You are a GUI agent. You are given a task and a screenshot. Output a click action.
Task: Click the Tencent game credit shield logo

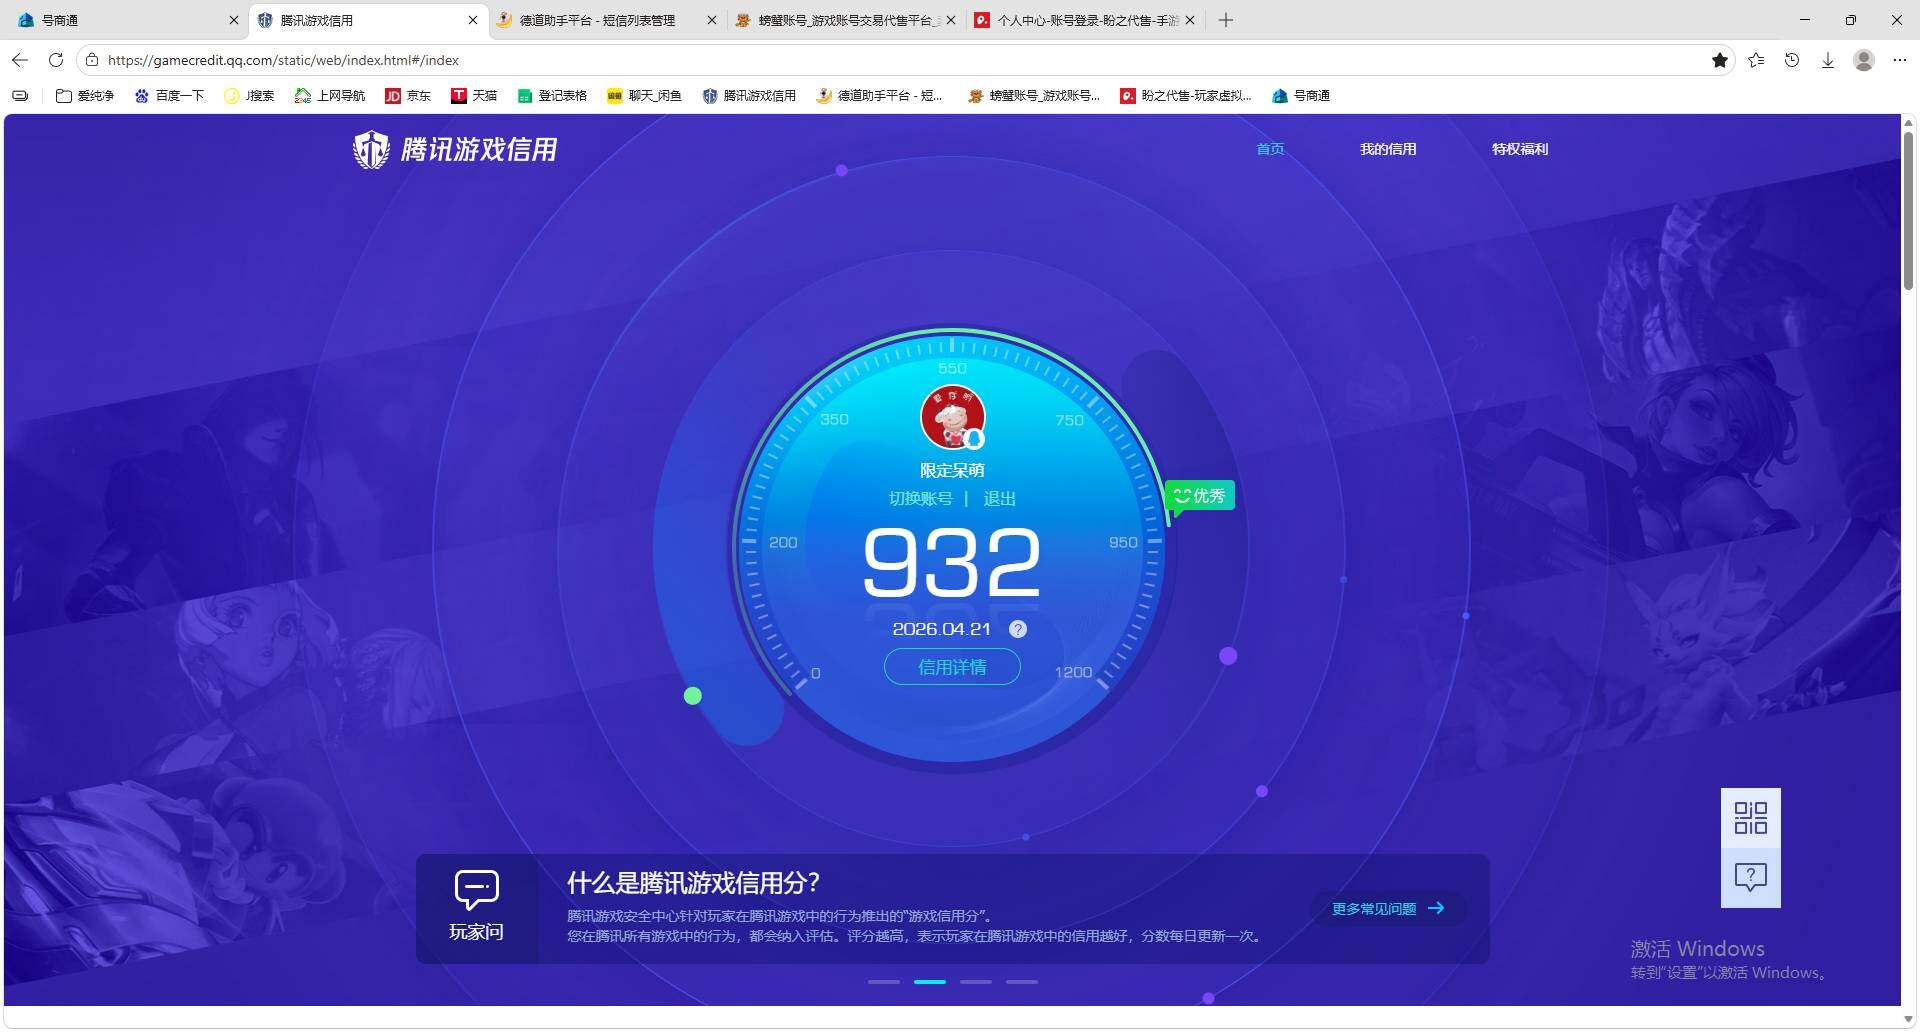pyautogui.click(x=371, y=150)
